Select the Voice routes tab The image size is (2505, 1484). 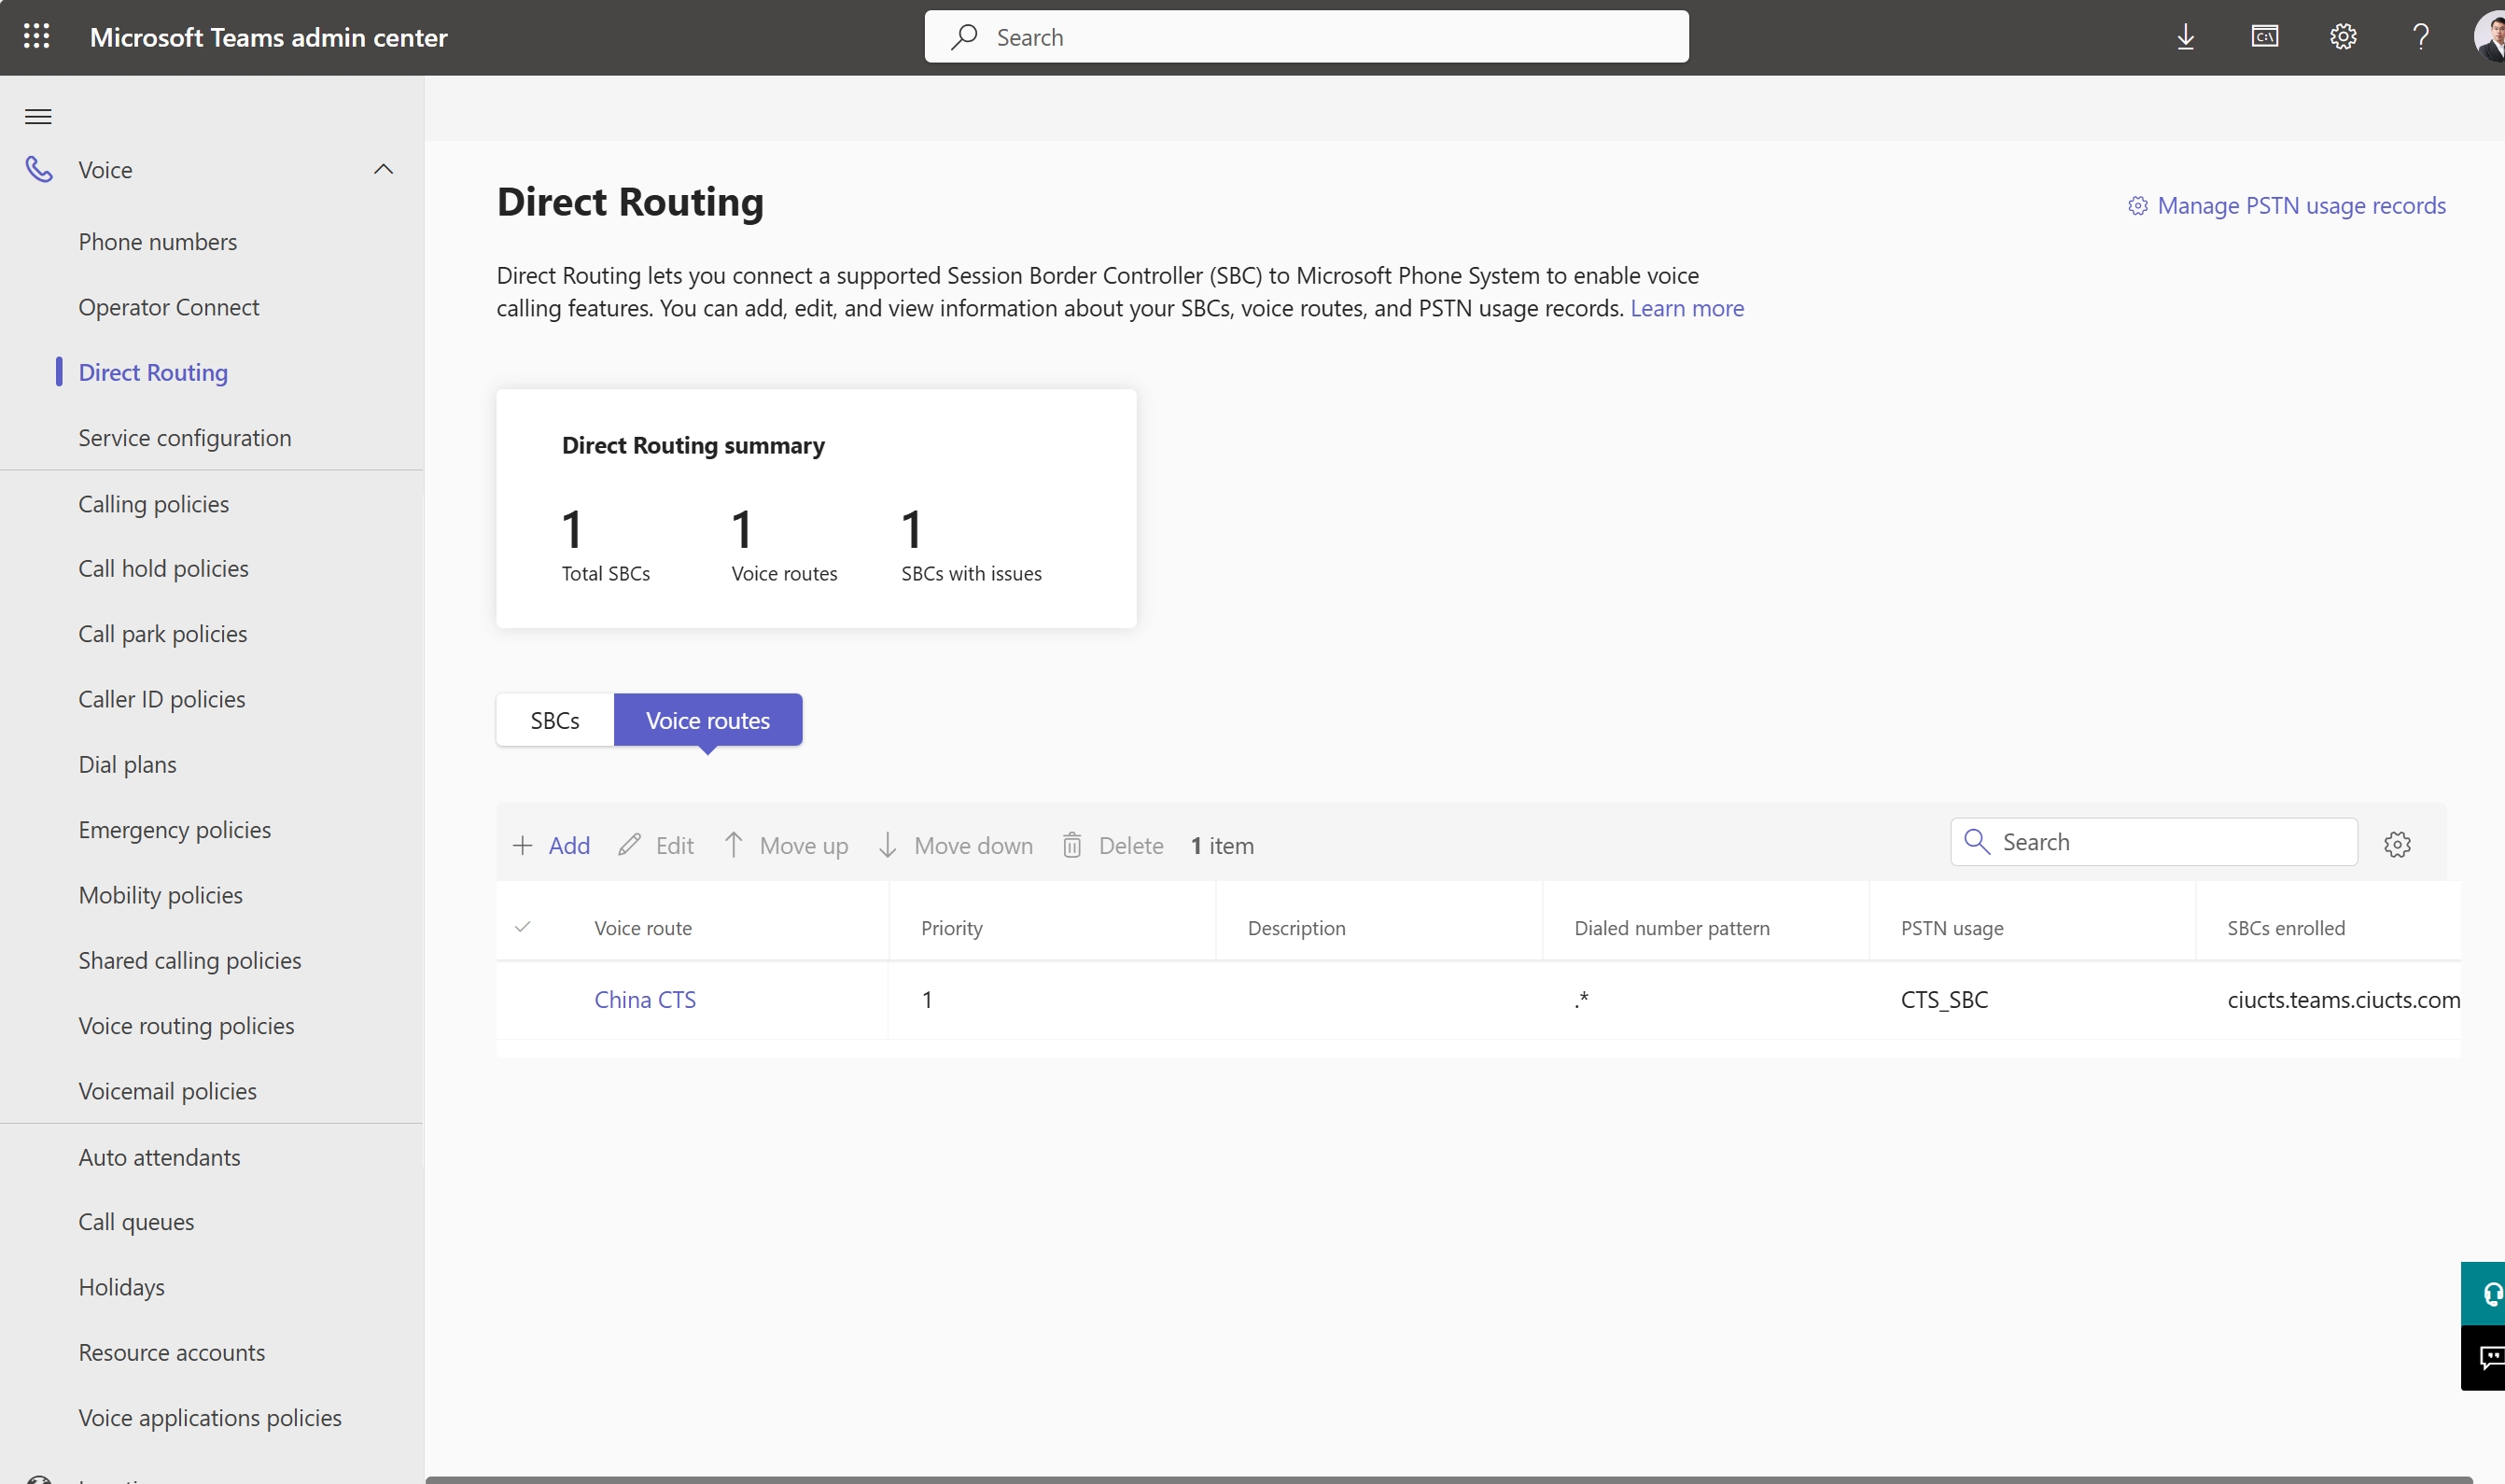pyautogui.click(x=708, y=720)
